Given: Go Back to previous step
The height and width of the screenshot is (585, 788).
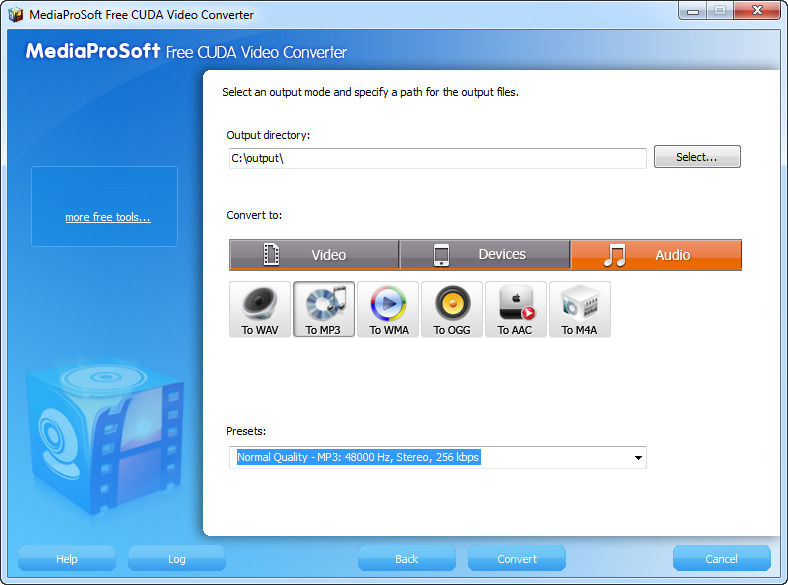Looking at the screenshot, I should tap(407, 559).
